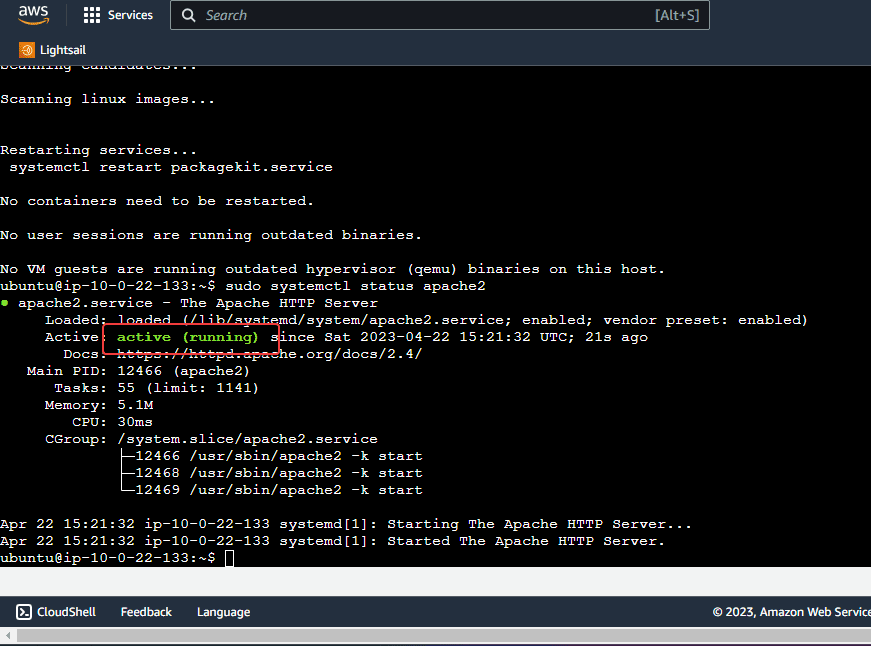Click 'Starting The Apache HTTP Server...' log line
The image size is (871, 646).
click(539, 524)
